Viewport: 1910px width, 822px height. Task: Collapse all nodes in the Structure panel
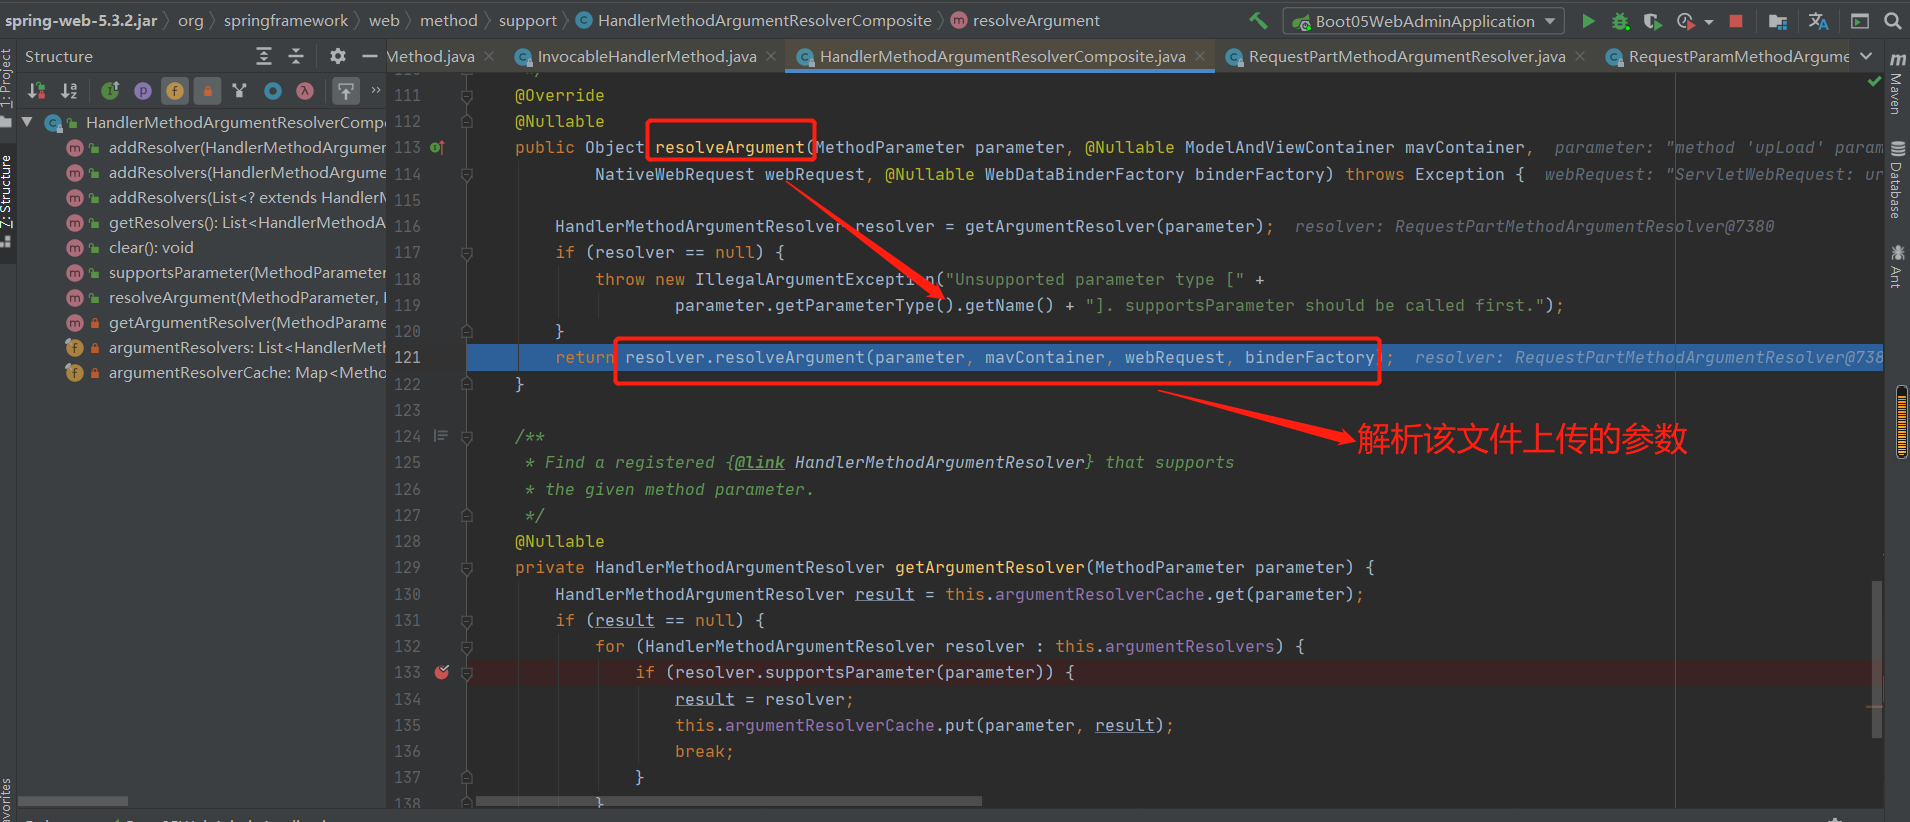coord(296,57)
